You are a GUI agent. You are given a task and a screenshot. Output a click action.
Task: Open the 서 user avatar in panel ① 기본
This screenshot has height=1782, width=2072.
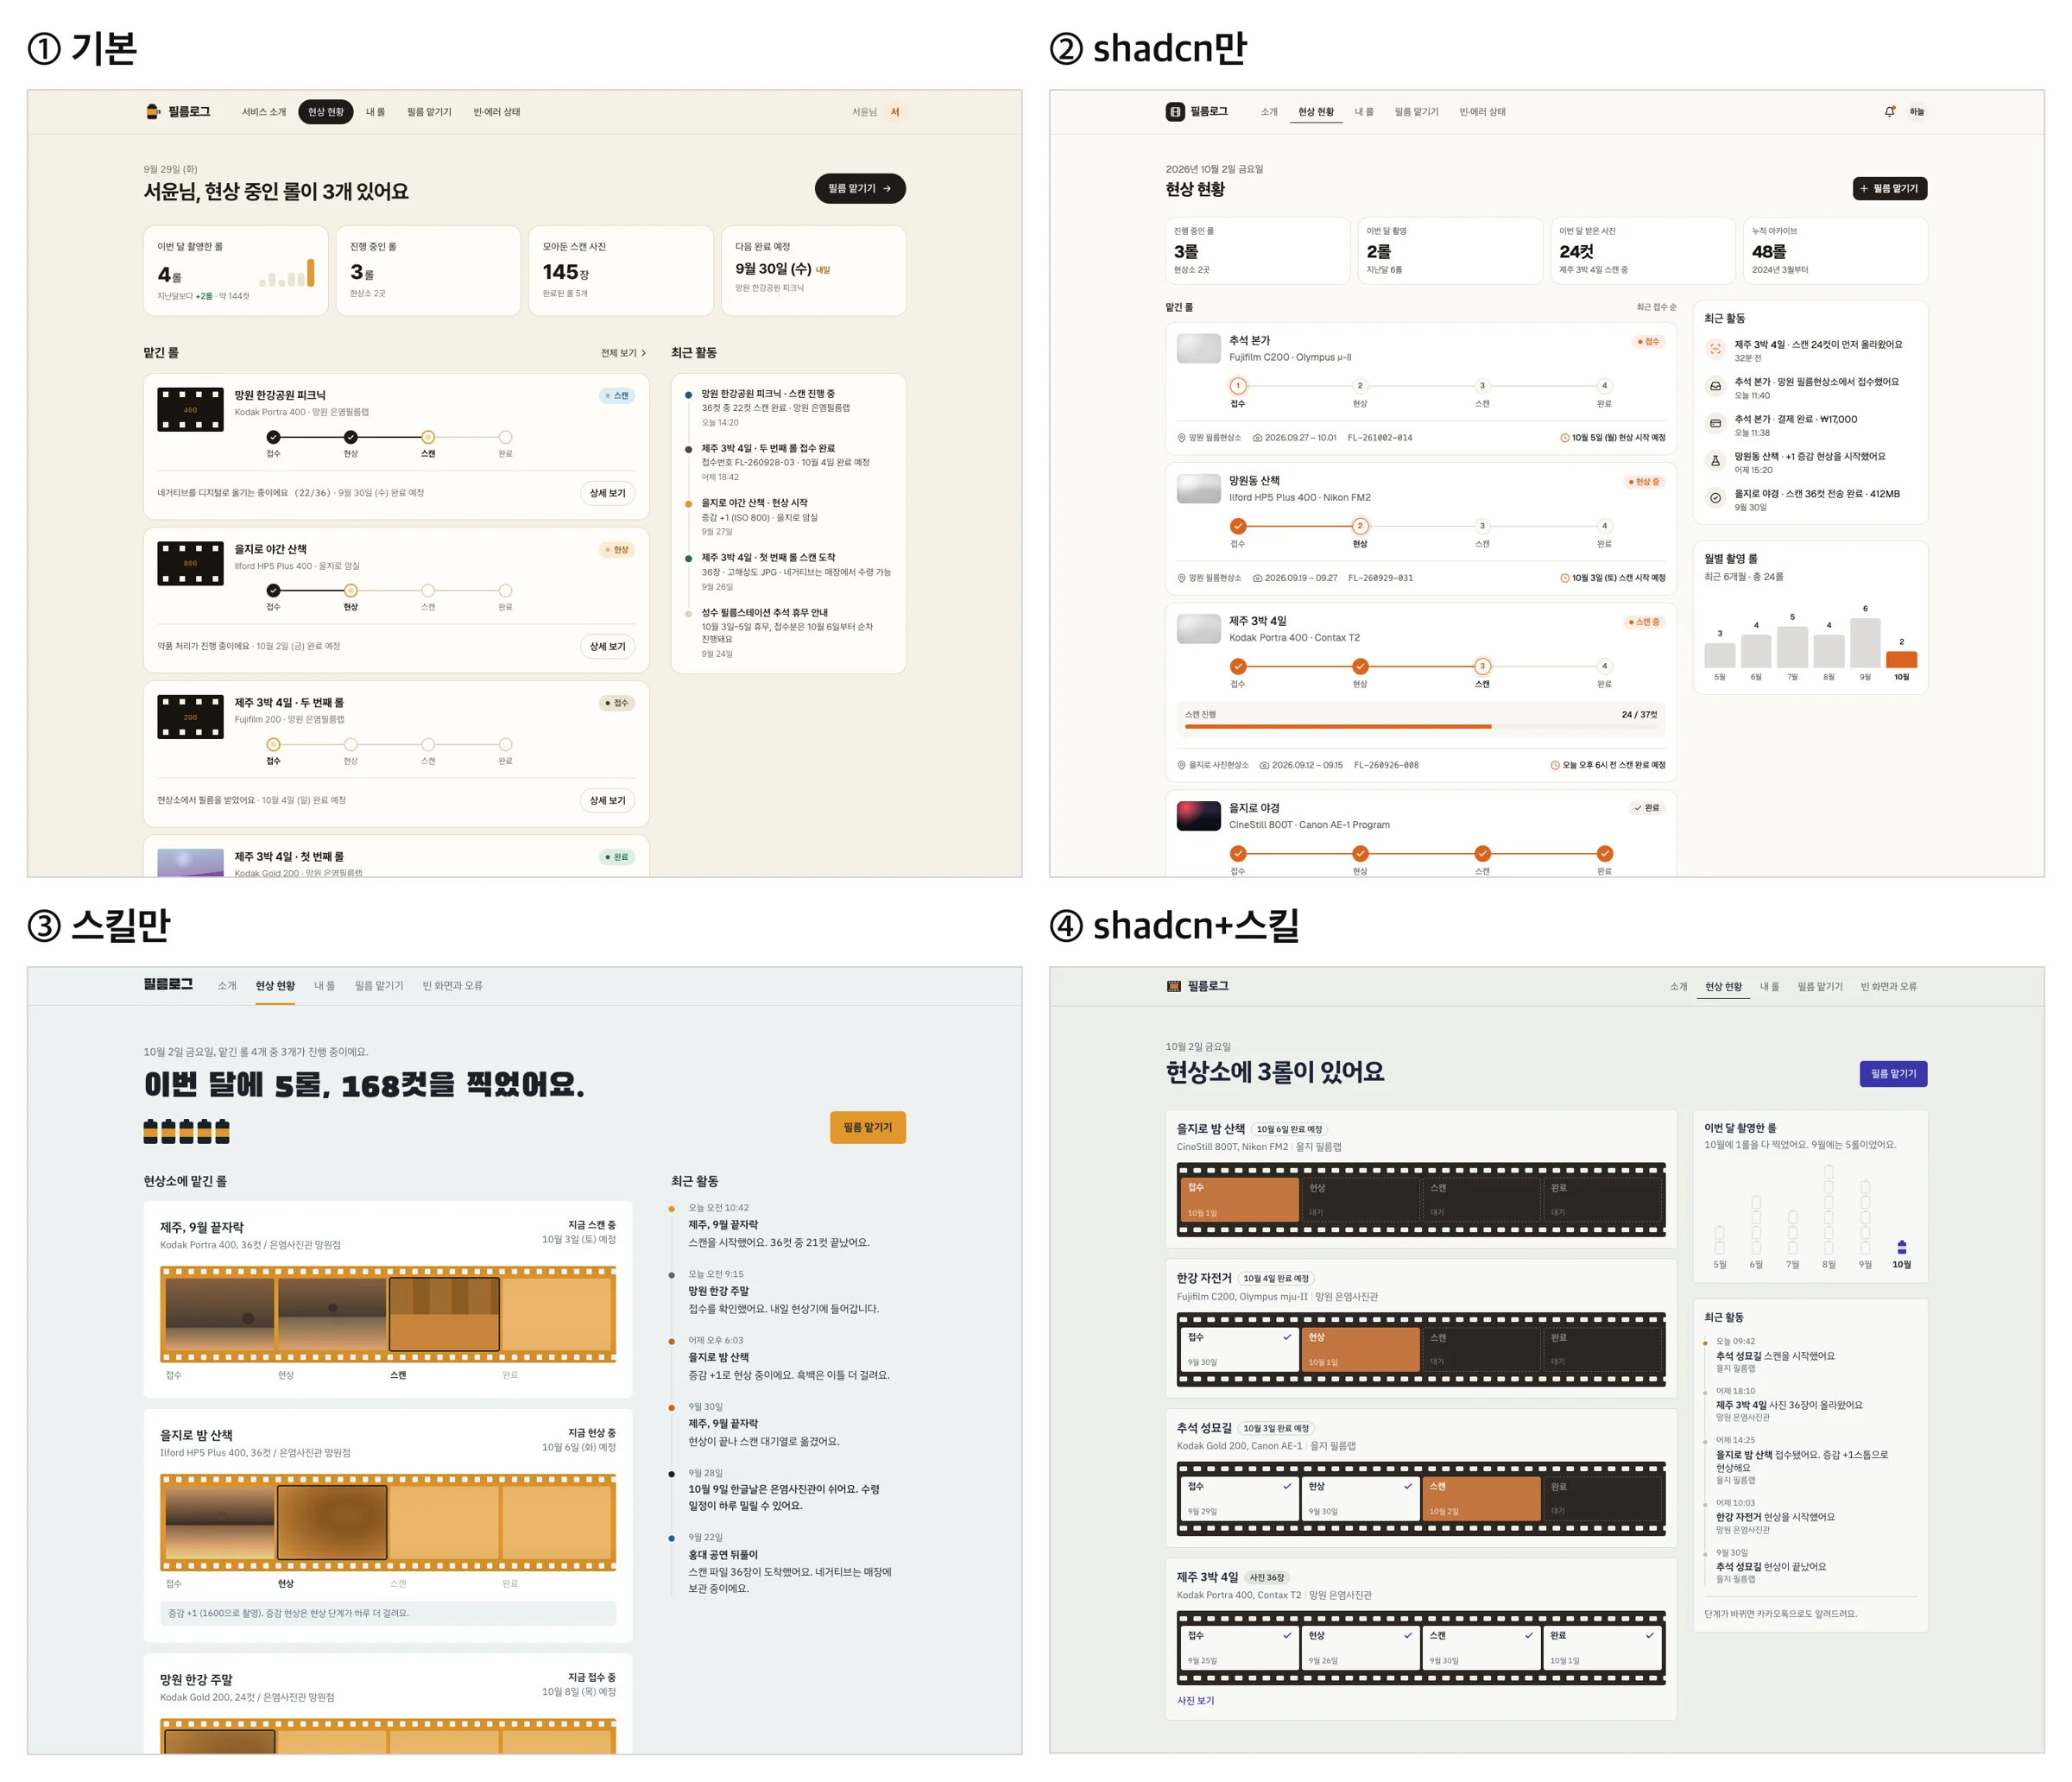[x=895, y=112]
